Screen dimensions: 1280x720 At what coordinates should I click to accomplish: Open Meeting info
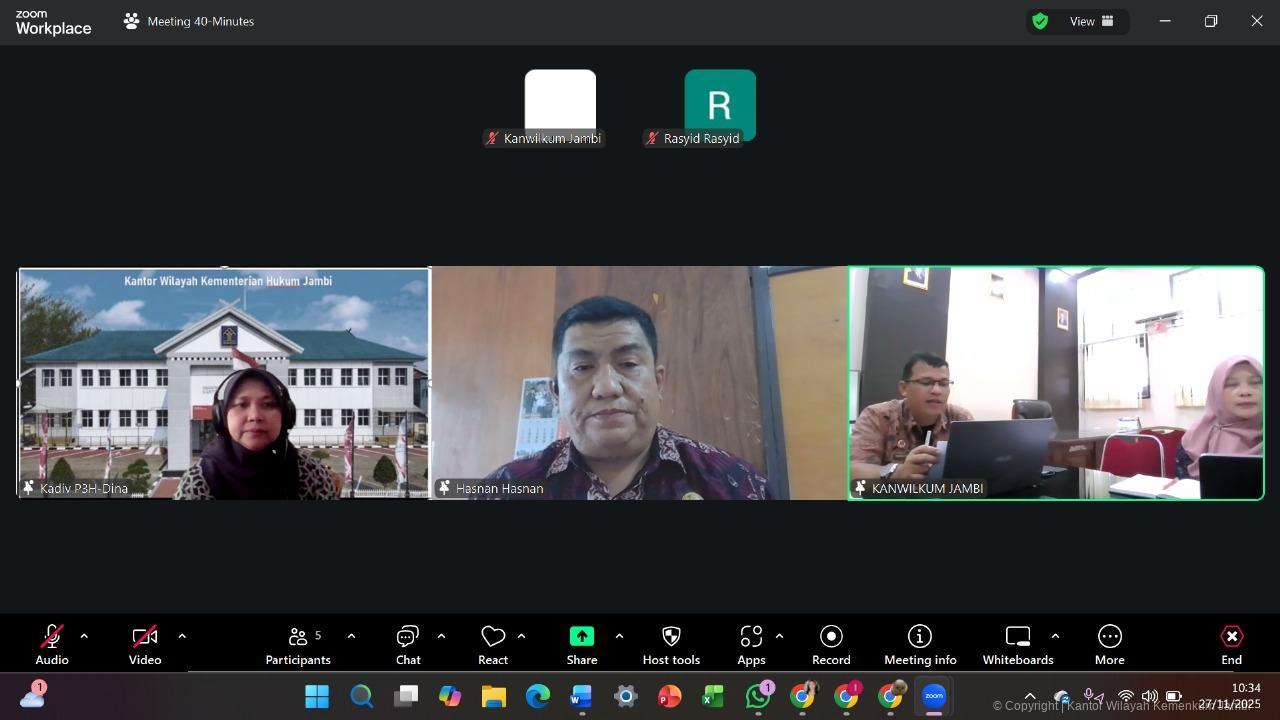pyautogui.click(x=920, y=645)
